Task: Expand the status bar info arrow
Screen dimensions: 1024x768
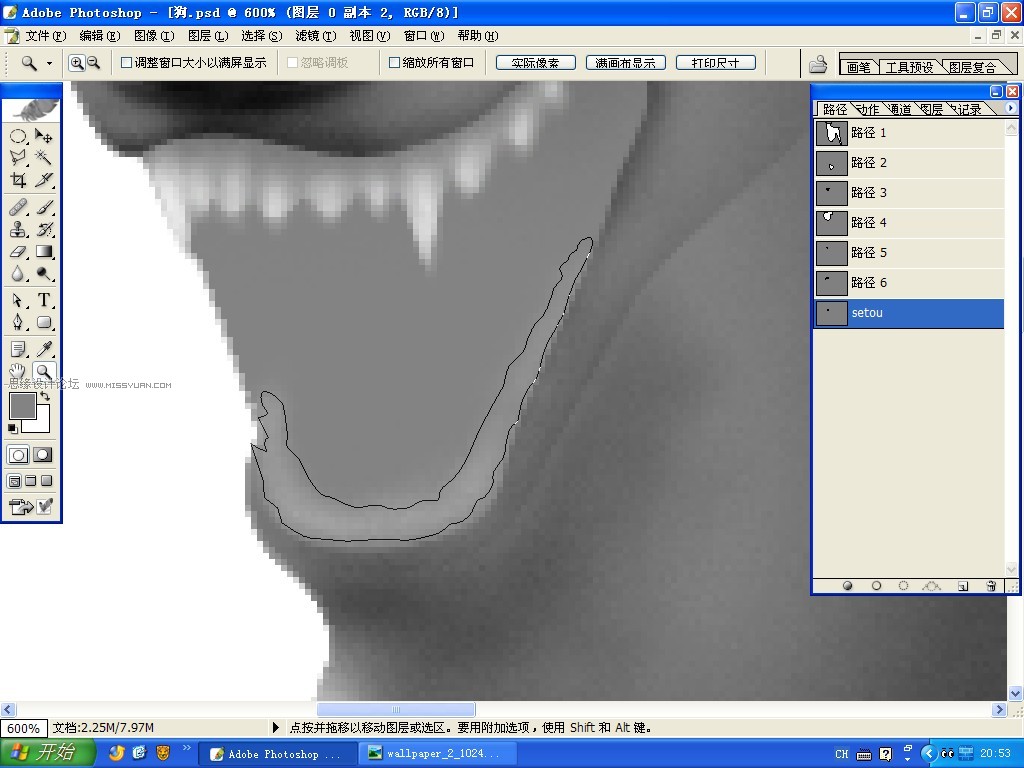Action: point(275,727)
